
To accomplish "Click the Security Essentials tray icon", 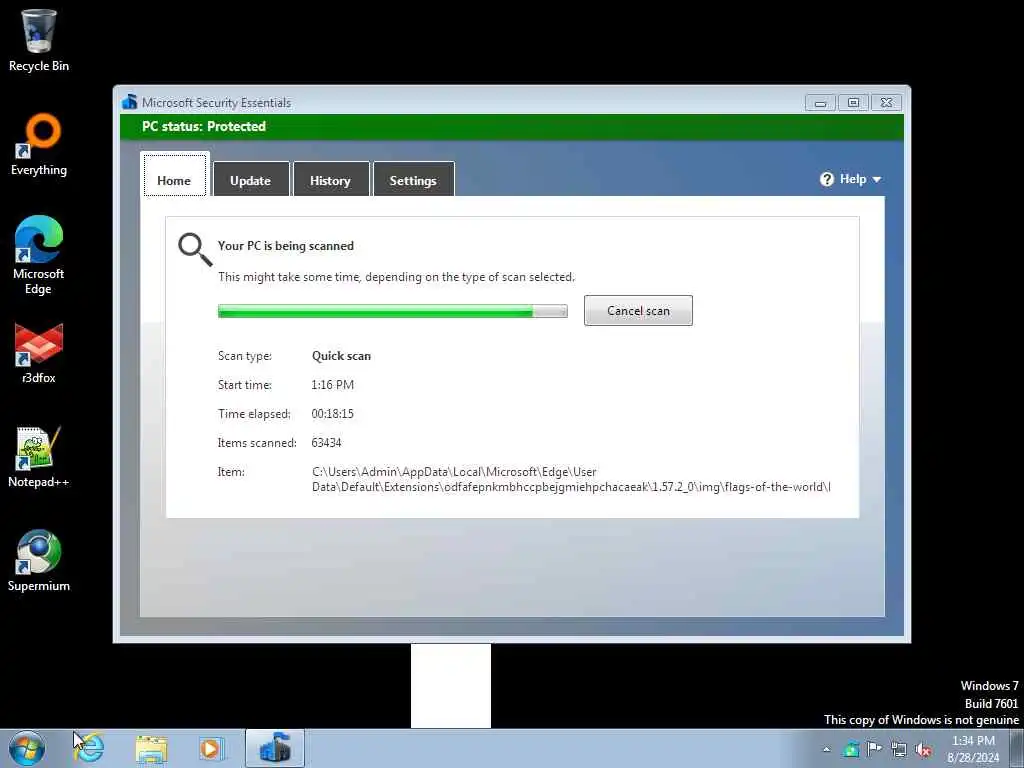I will (851, 749).
